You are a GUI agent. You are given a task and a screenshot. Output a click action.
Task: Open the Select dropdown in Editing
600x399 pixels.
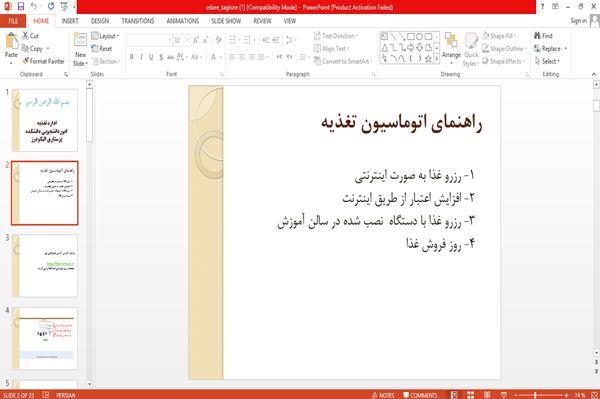point(547,61)
